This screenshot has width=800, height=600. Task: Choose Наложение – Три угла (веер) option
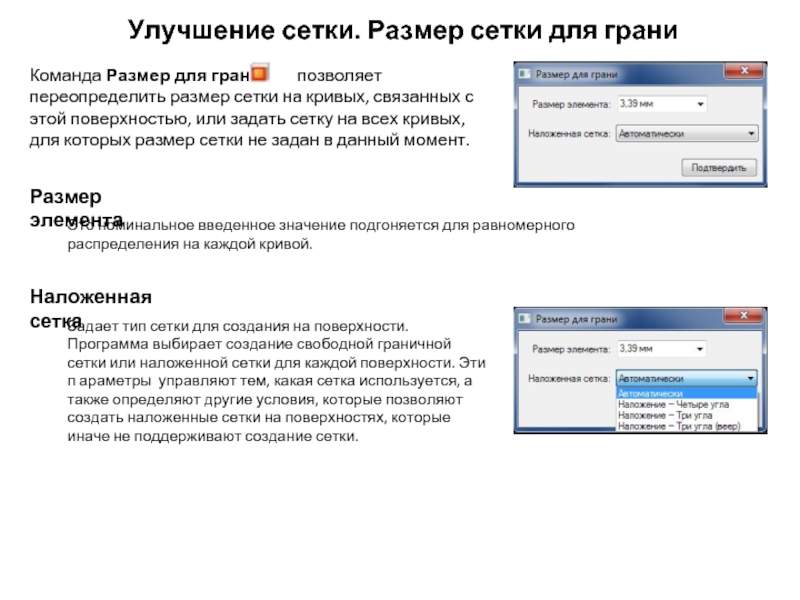tap(687, 426)
